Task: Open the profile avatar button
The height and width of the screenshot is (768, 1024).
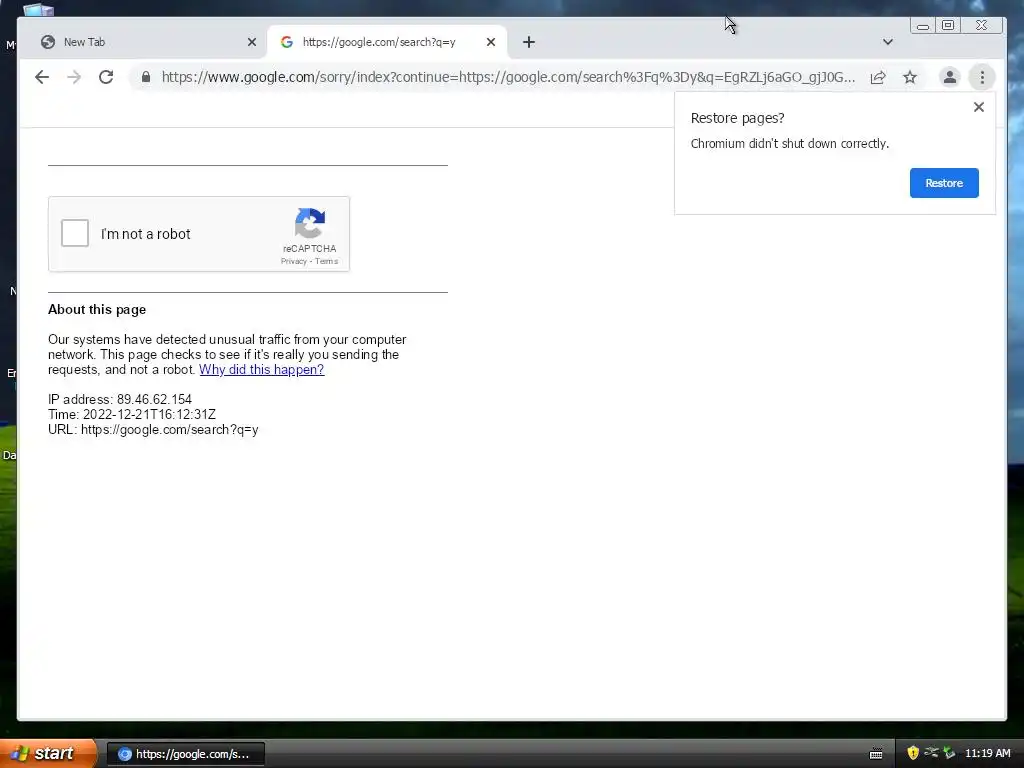Action: coord(950,77)
